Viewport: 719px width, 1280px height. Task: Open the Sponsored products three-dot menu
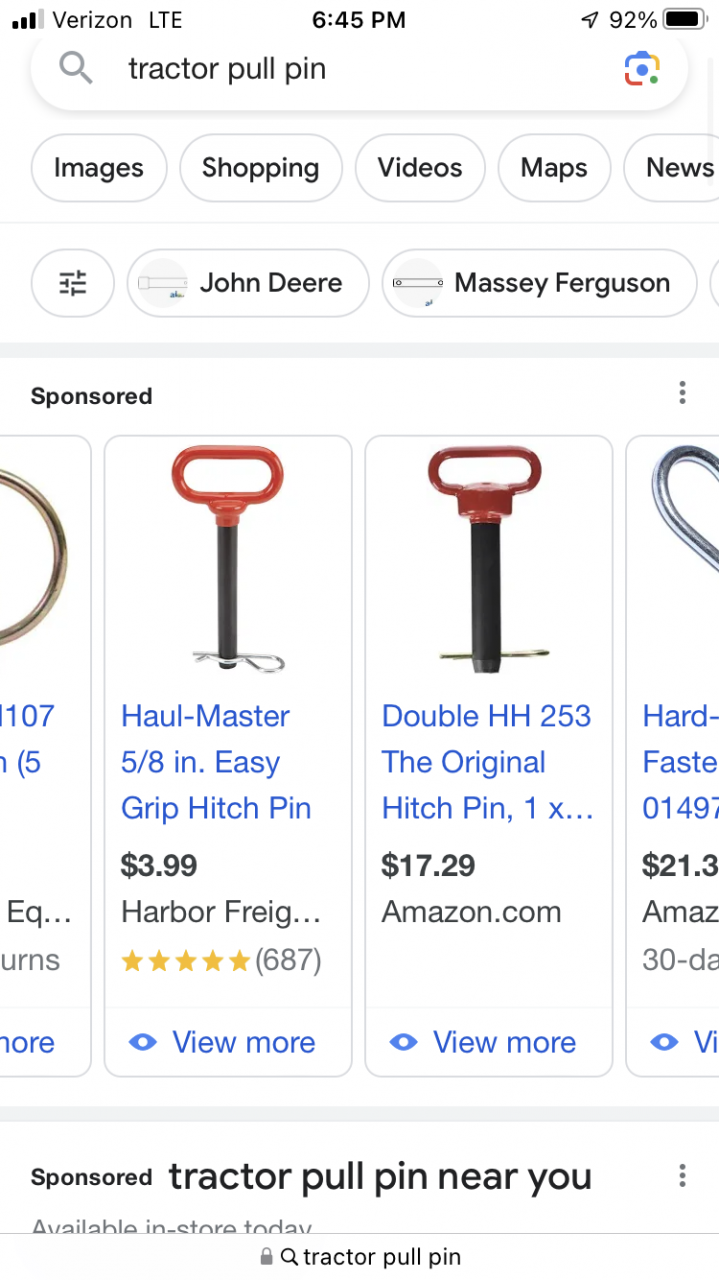682,392
